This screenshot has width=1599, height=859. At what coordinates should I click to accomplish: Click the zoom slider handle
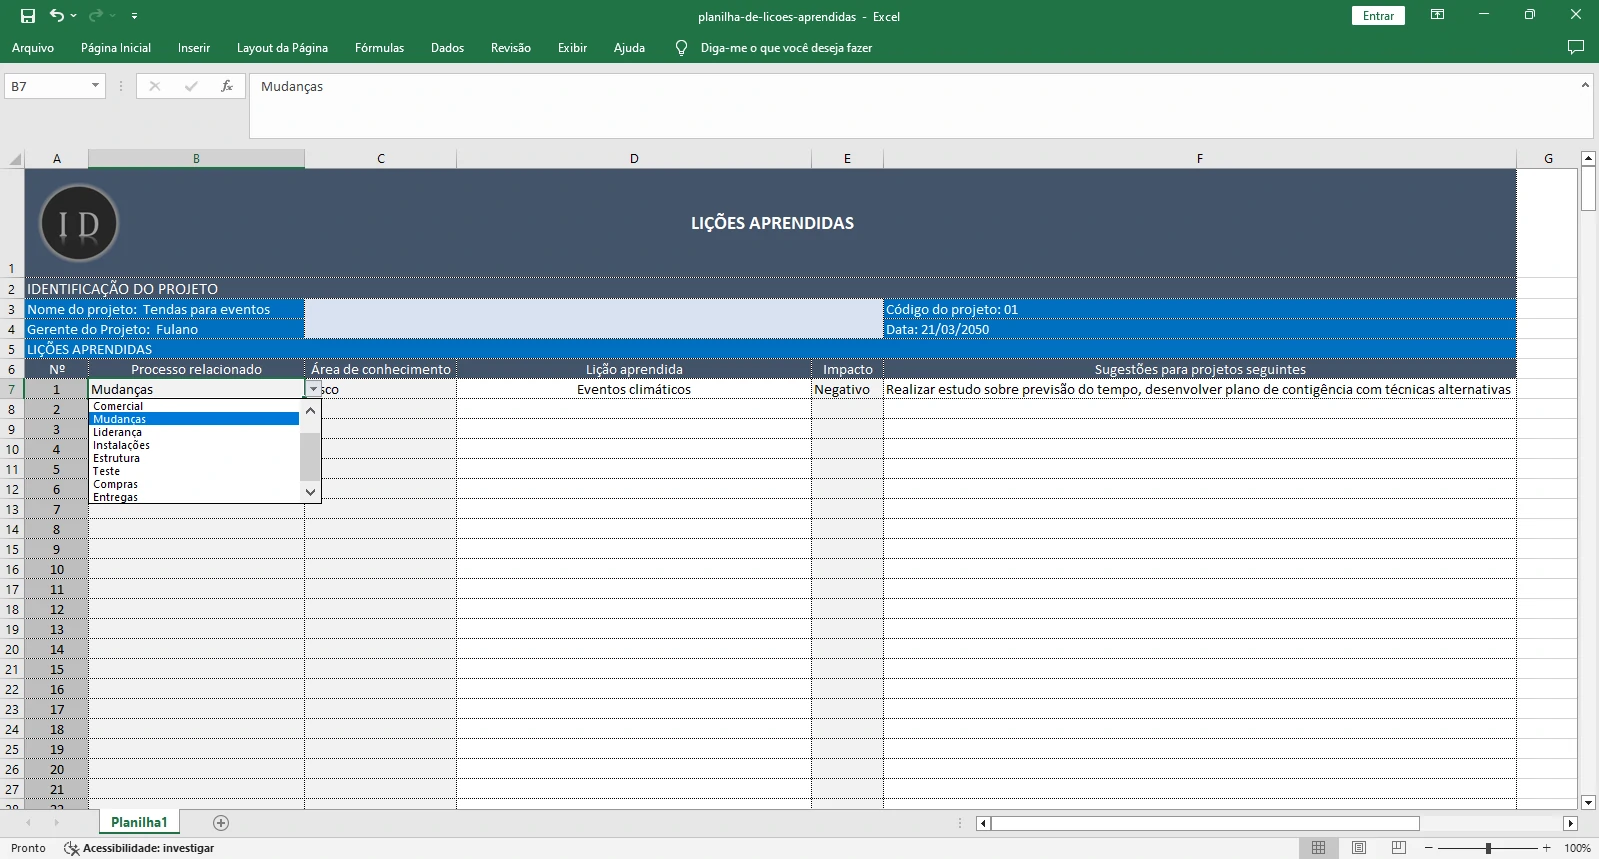(x=1488, y=848)
